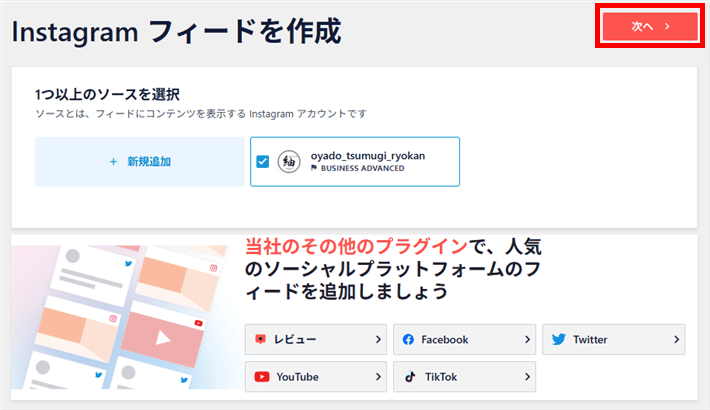Expand the レビュー chevron arrow
Screen dimensions: 710x410
378,339
